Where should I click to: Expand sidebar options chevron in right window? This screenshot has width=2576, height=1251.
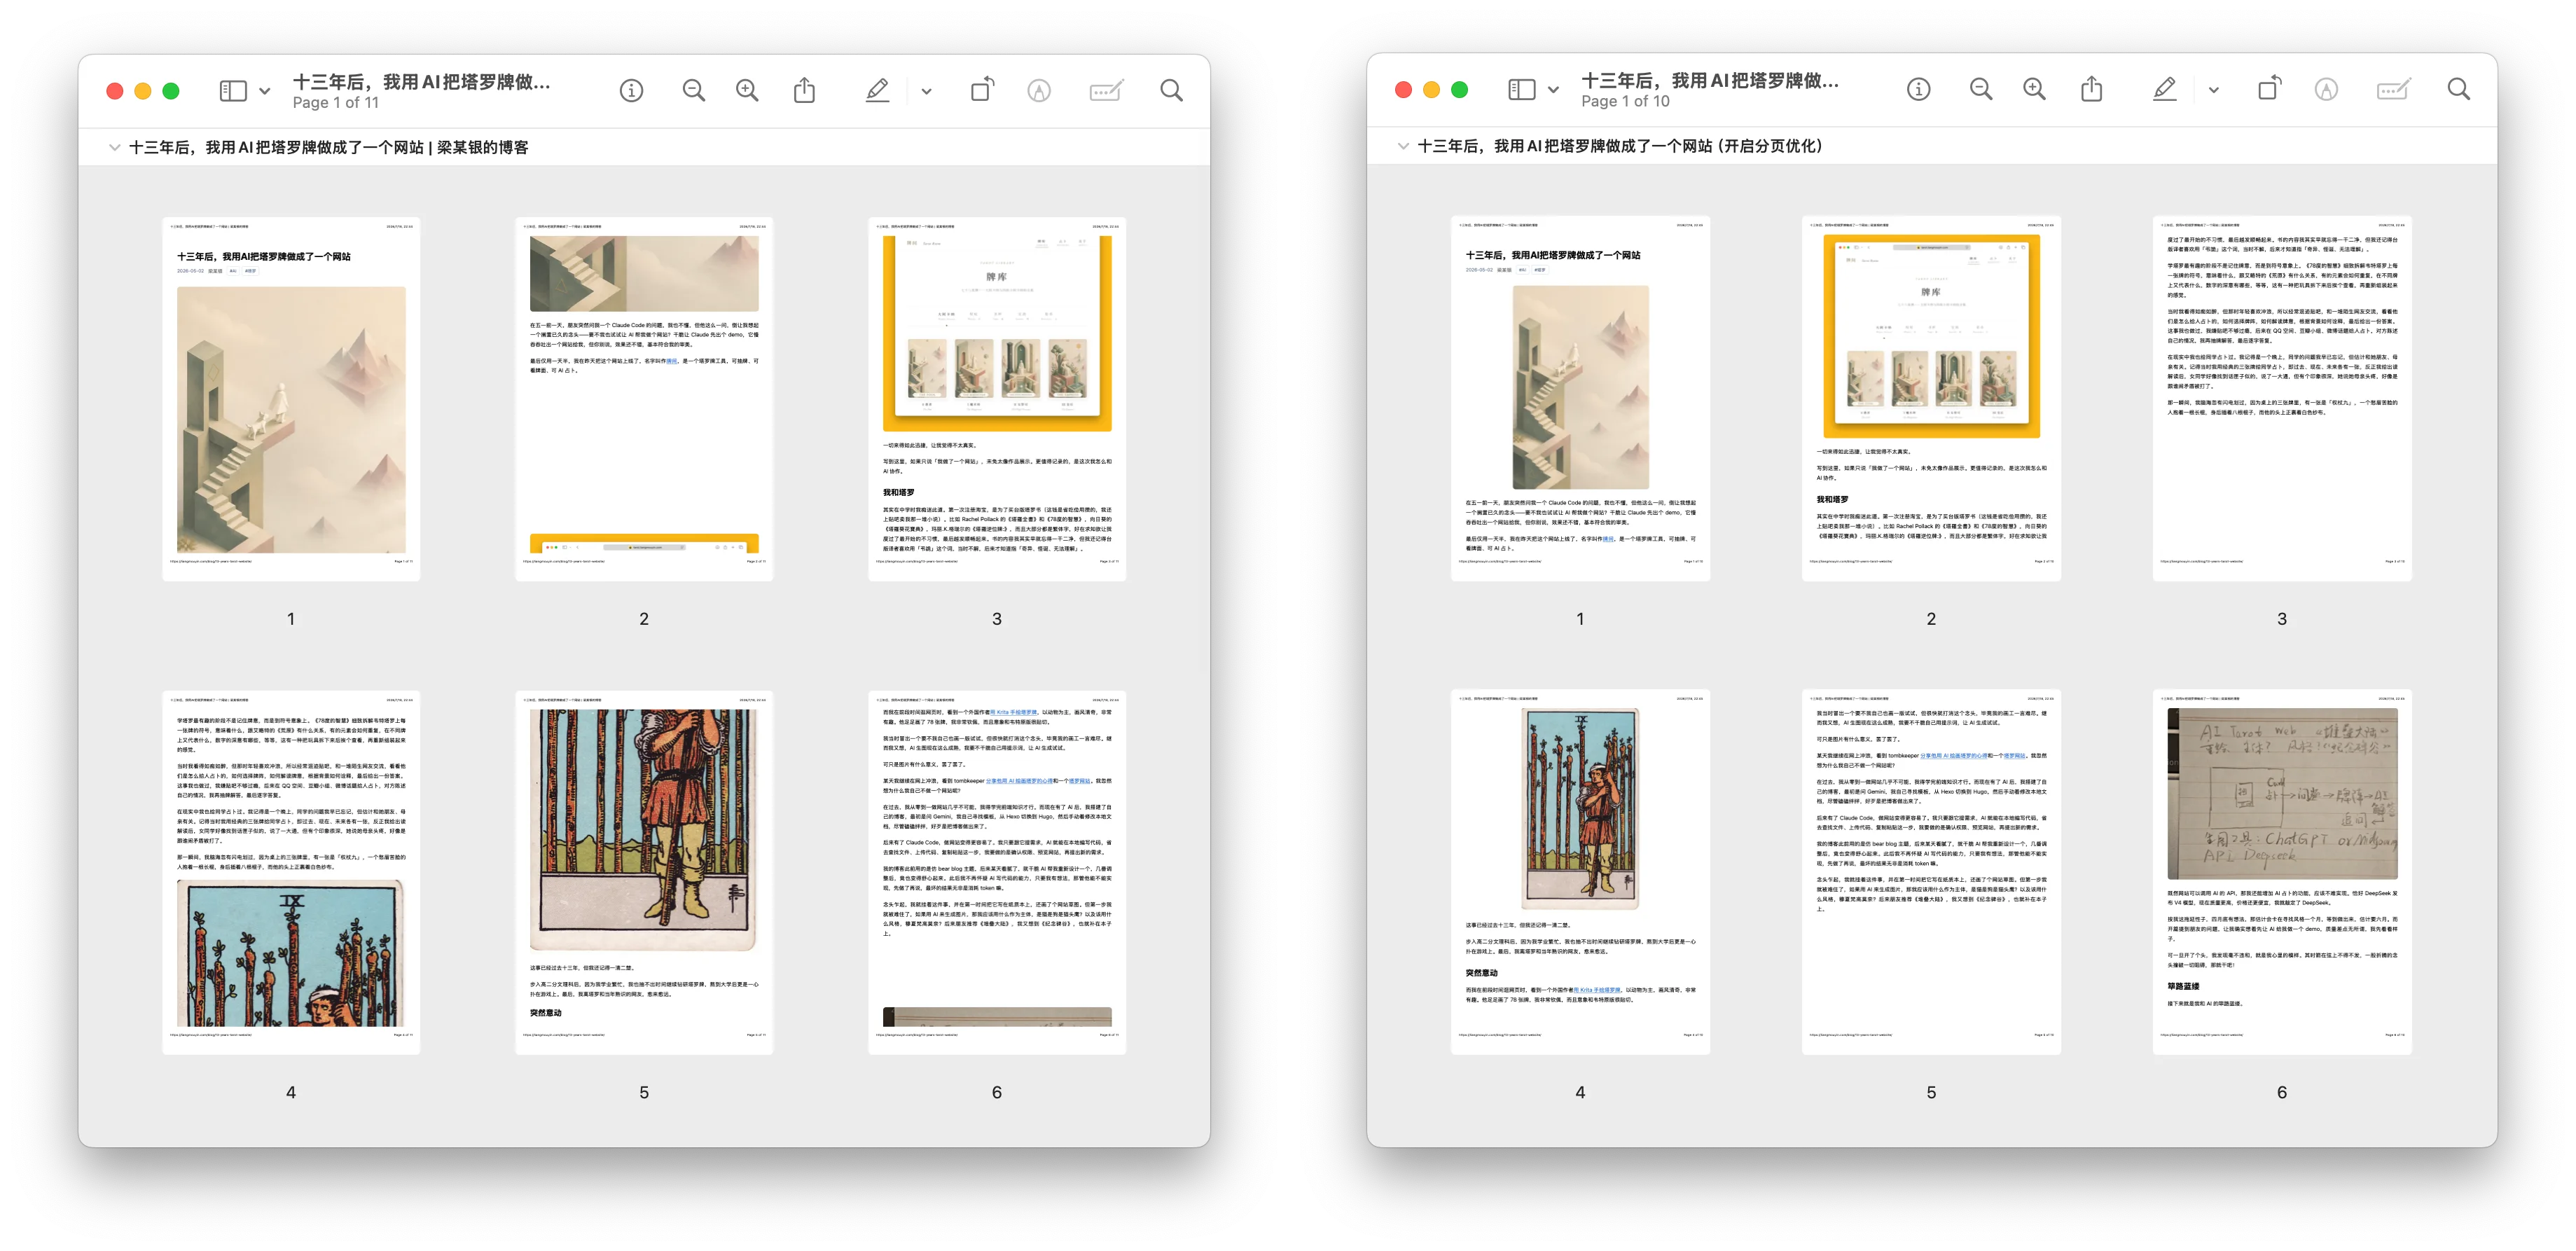coord(1553,90)
